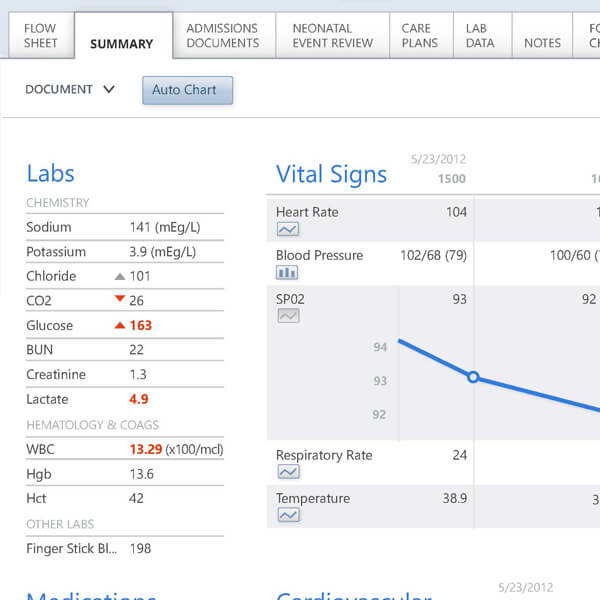Select the elevated Lactate value 4.9
The image size is (600, 600).
click(x=139, y=399)
